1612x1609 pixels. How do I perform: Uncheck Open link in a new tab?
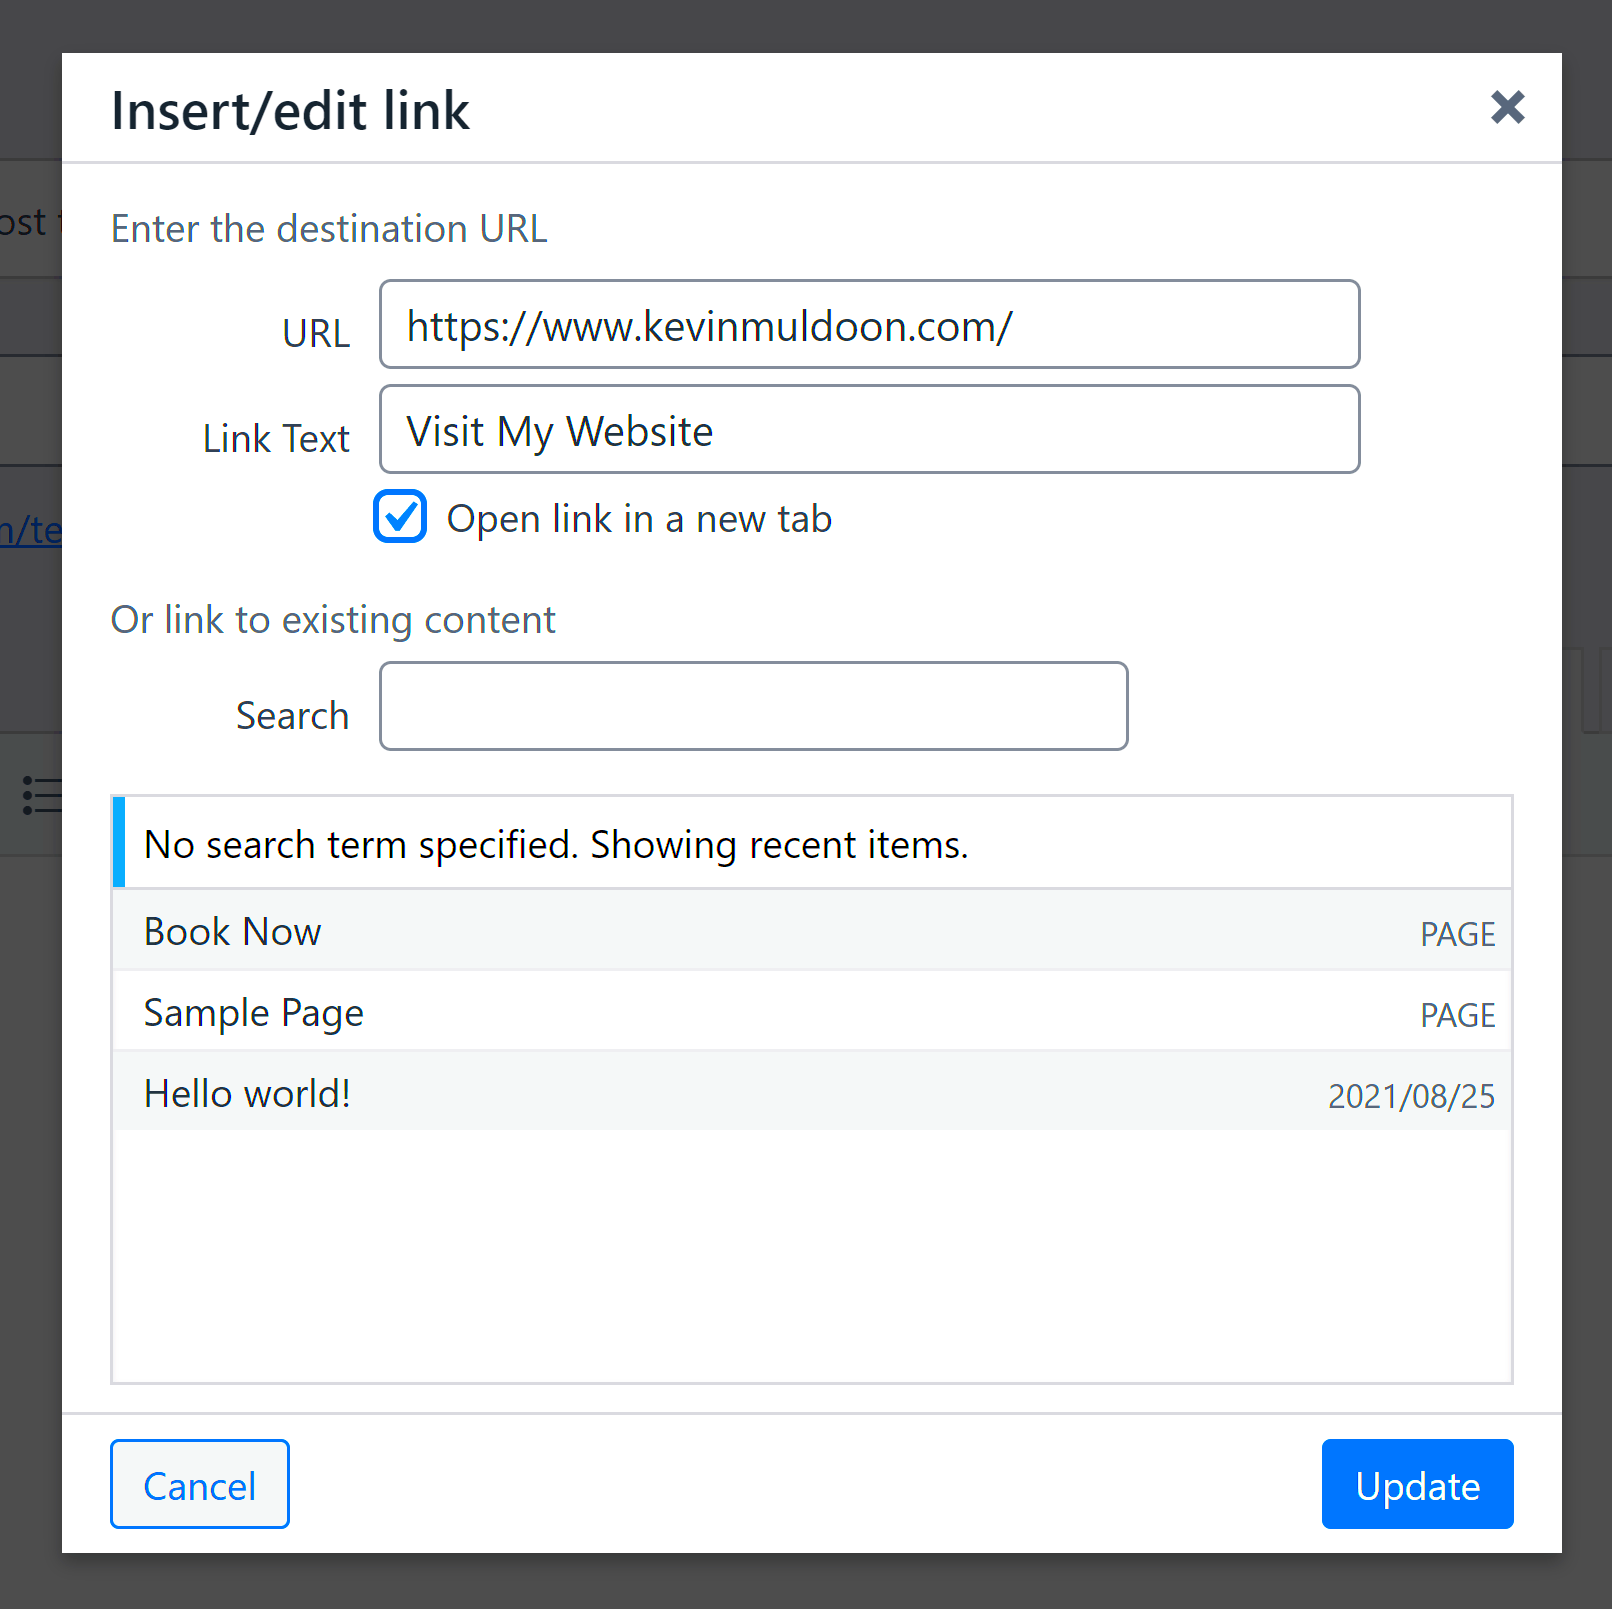coord(400,516)
